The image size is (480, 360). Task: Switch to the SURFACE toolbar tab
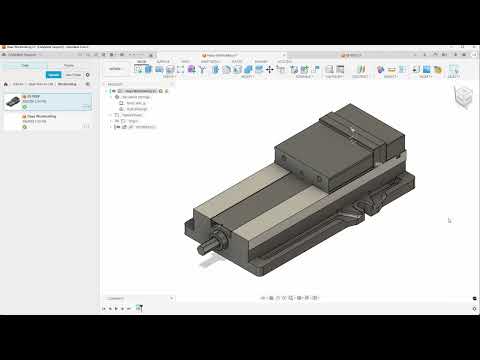click(x=163, y=61)
